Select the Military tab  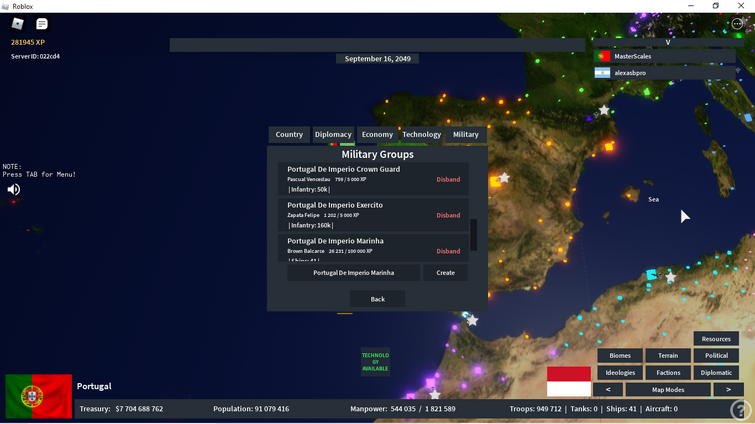466,134
